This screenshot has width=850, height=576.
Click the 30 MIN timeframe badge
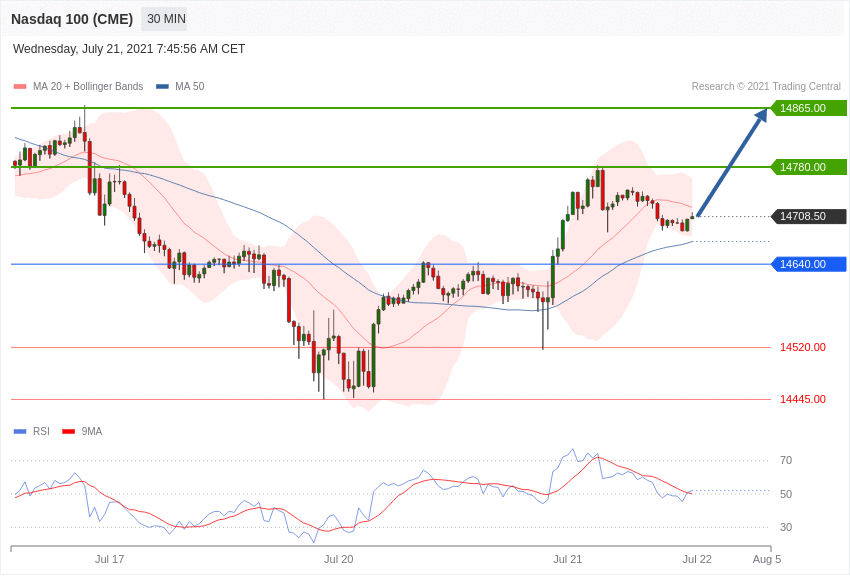pyautogui.click(x=166, y=19)
